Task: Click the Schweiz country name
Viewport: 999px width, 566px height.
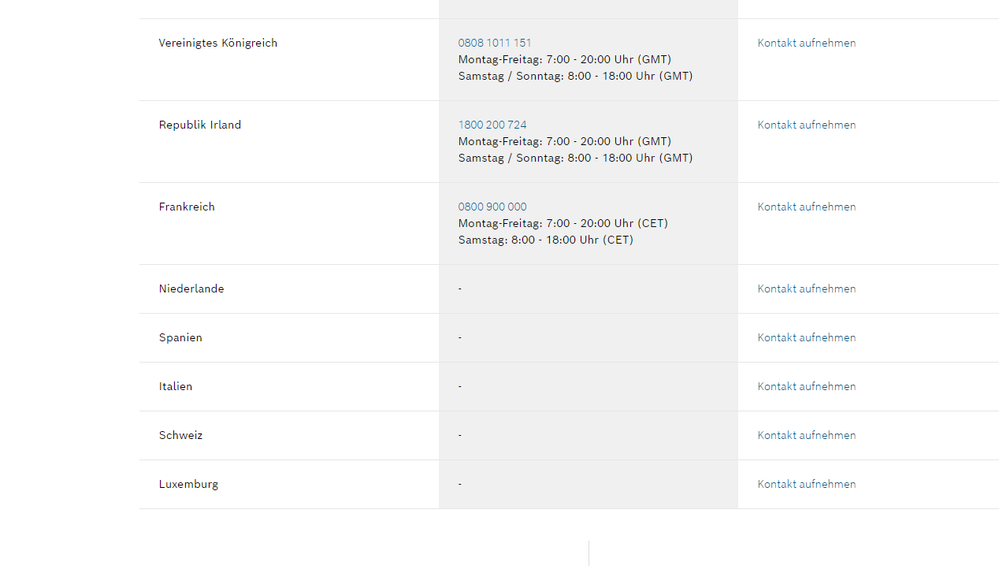Action: tap(180, 435)
